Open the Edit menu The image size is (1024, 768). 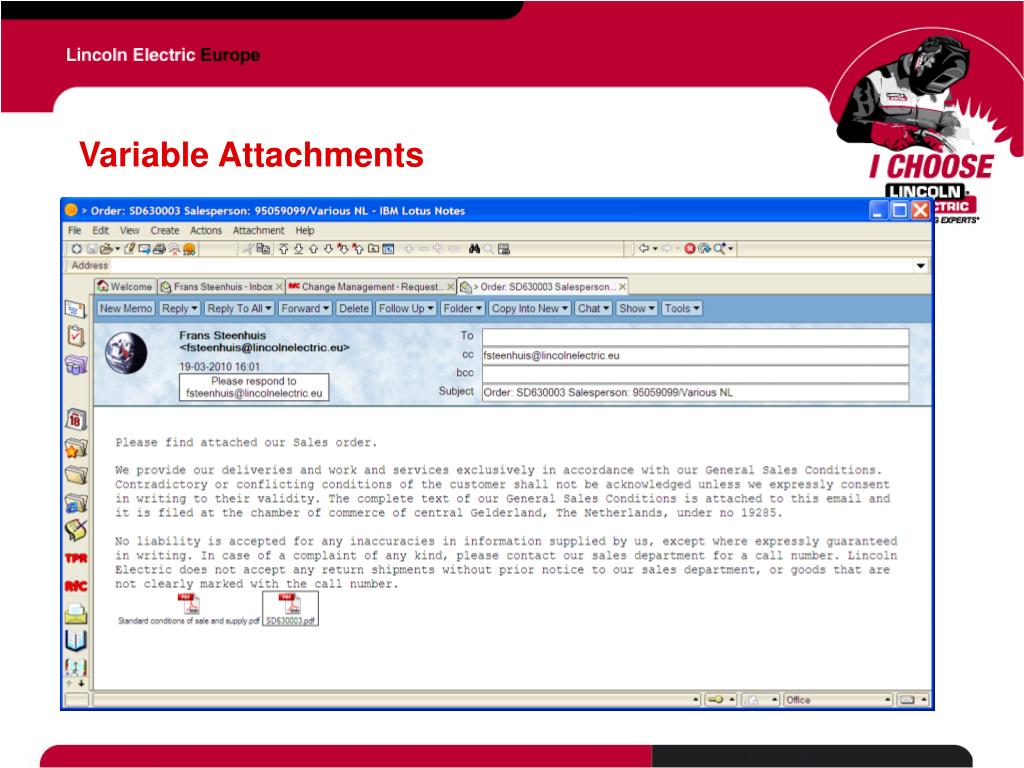(x=100, y=231)
